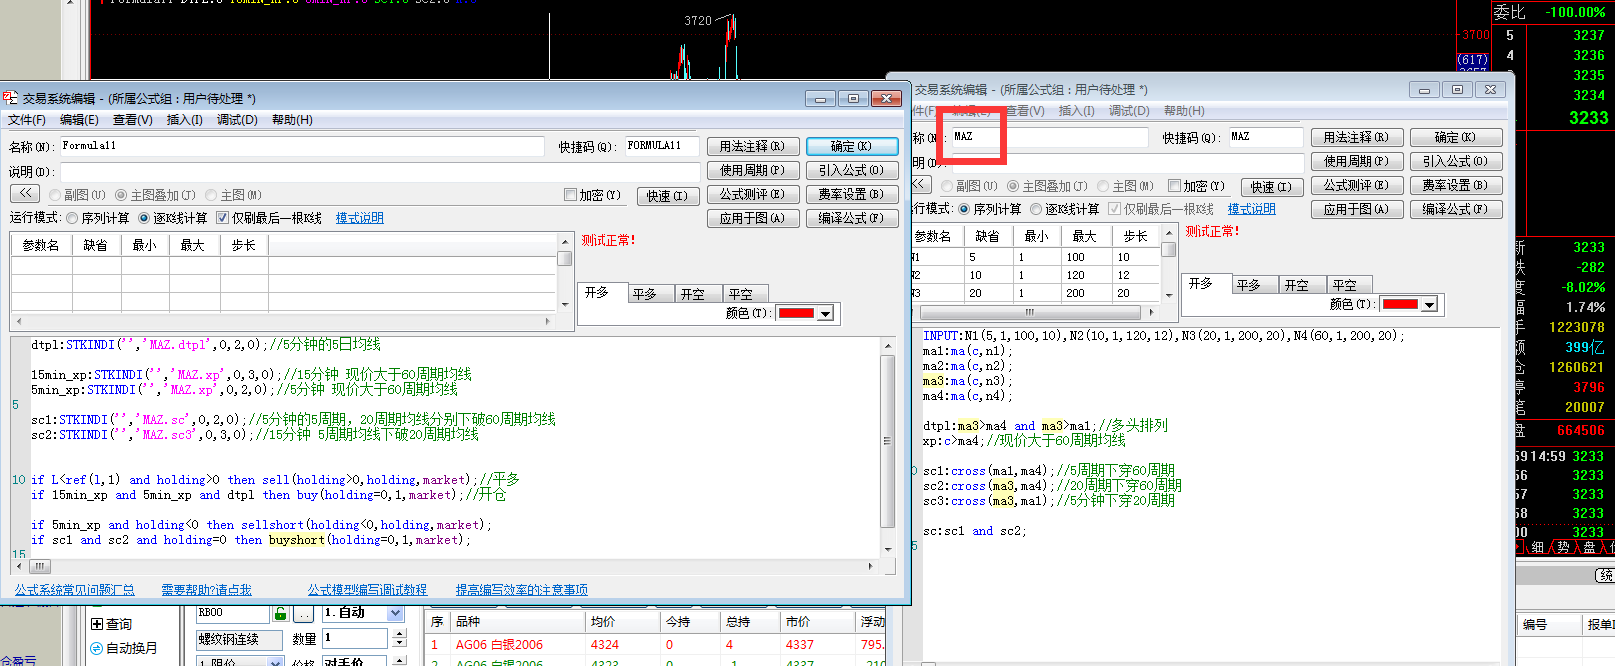The width and height of the screenshot is (1615, 666).
Task: Click 费率设置(B) button in MAZ window
Action: [1456, 185]
